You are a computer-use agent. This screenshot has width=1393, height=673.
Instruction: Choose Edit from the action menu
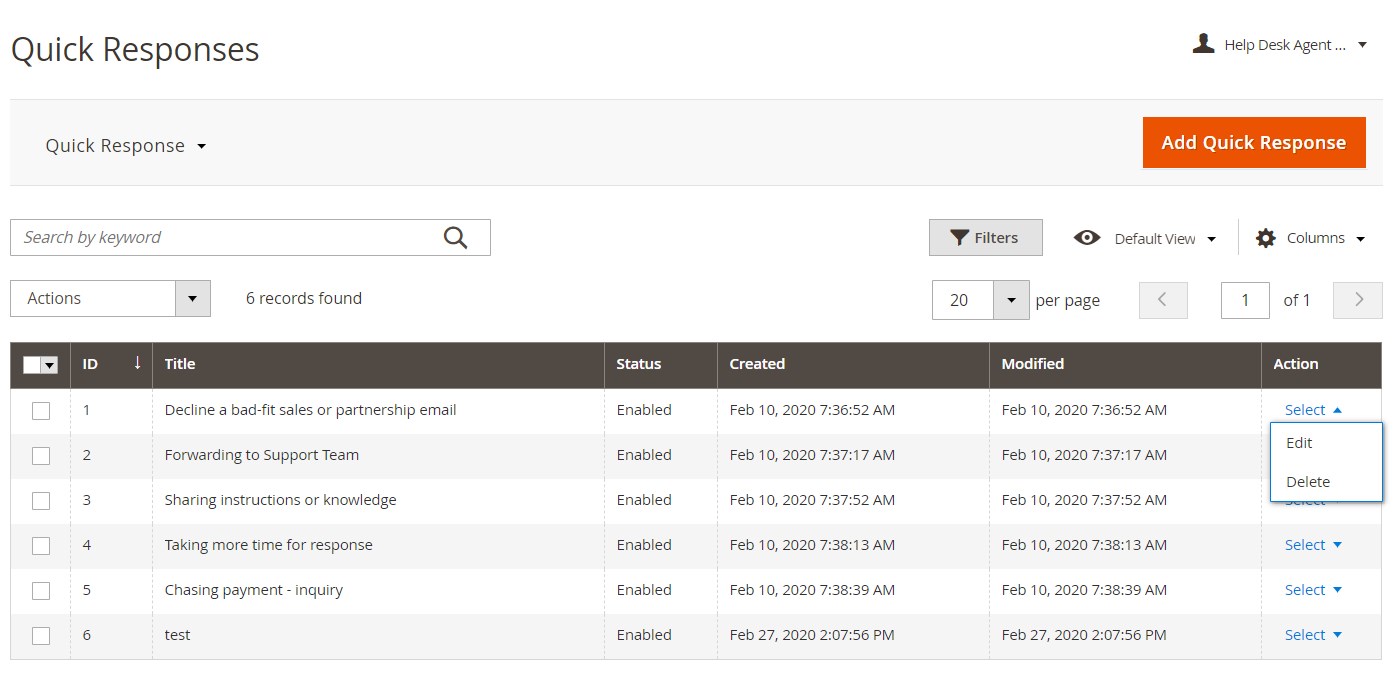click(x=1326, y=443)
